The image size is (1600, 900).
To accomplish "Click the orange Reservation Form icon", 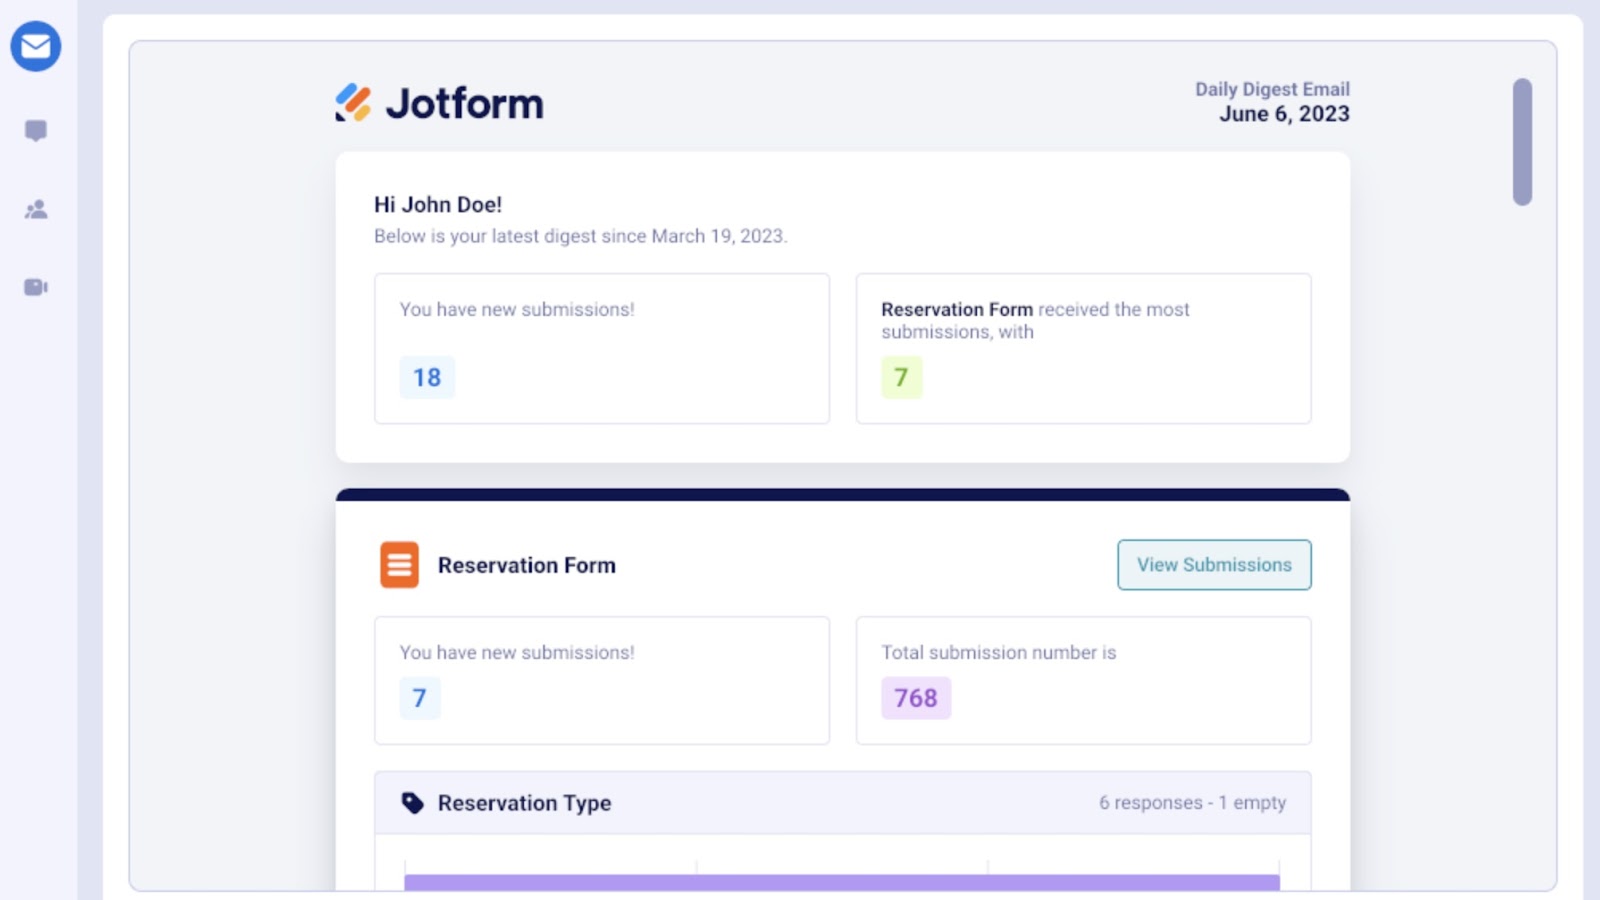I will [399, 565].
